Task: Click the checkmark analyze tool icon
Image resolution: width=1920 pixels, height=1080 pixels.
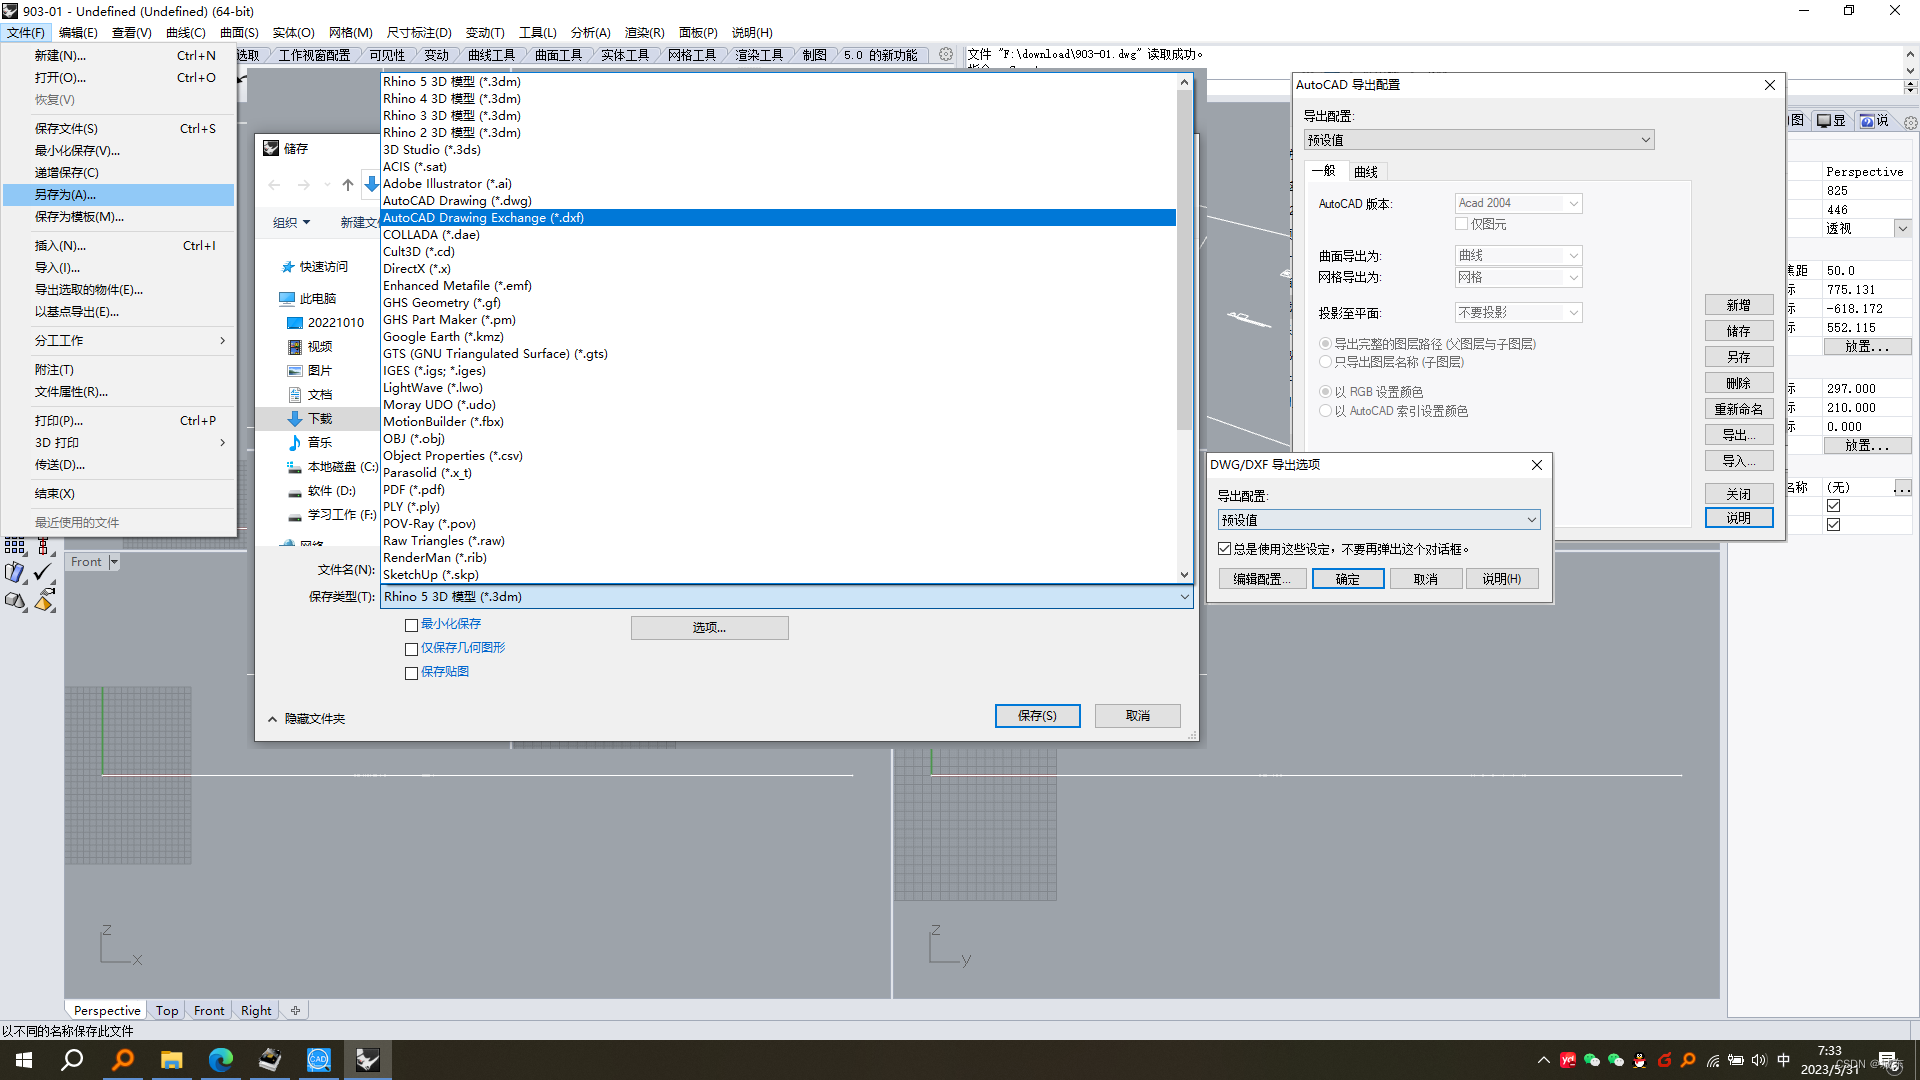Action: coord(43,572)
